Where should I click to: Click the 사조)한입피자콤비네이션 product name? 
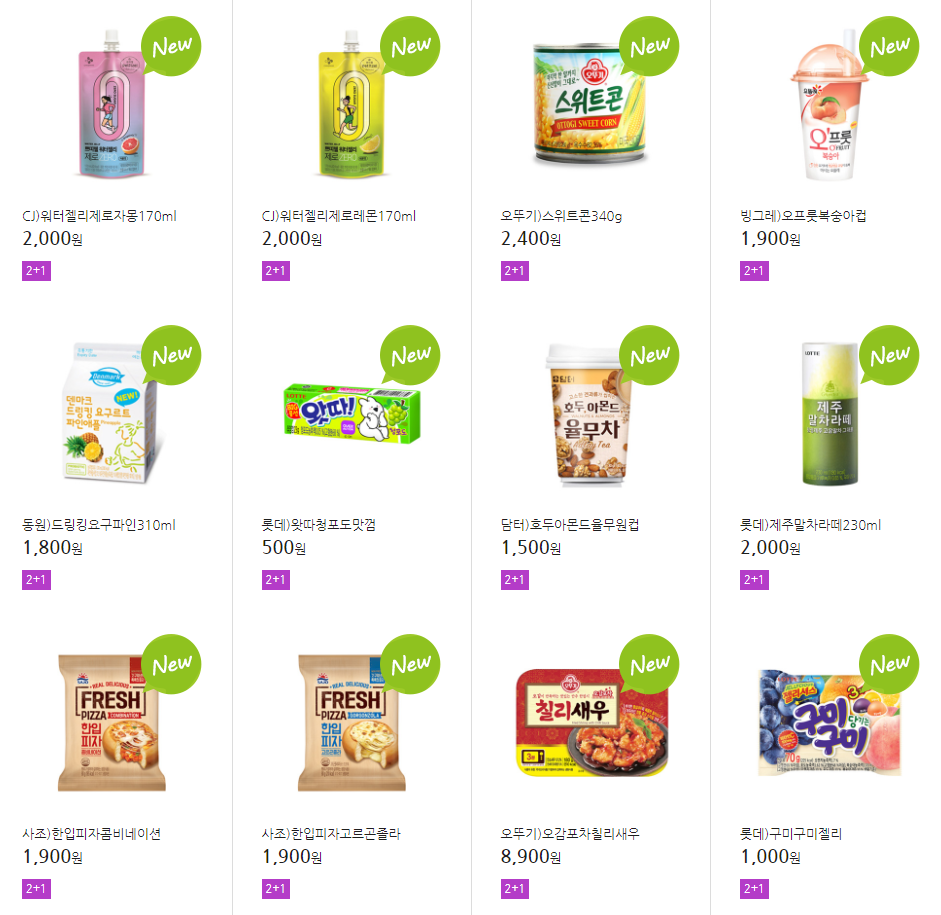pyautogui.click(x=91, y=834)
